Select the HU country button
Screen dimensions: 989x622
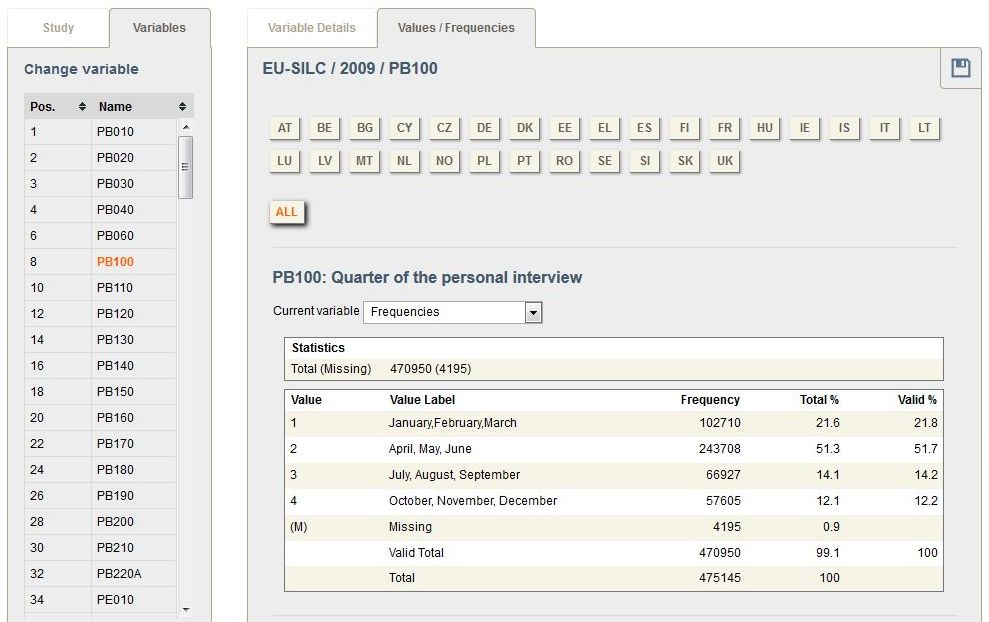764,127
